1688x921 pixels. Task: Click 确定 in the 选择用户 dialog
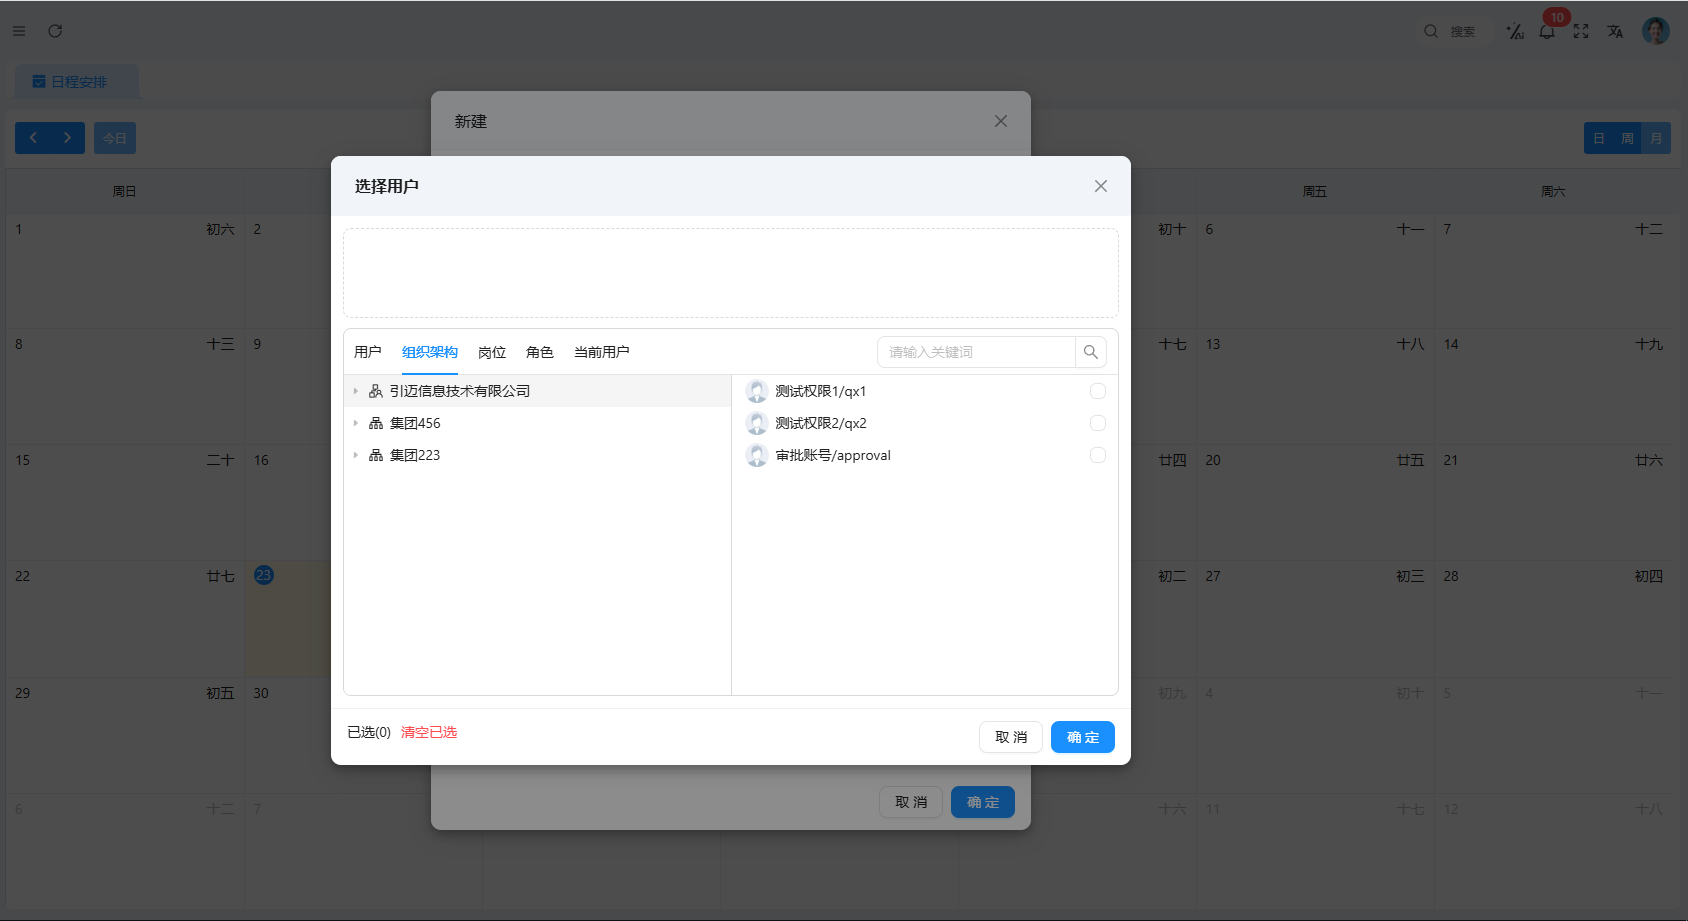pyautogui.click(x=1083, y=737)
